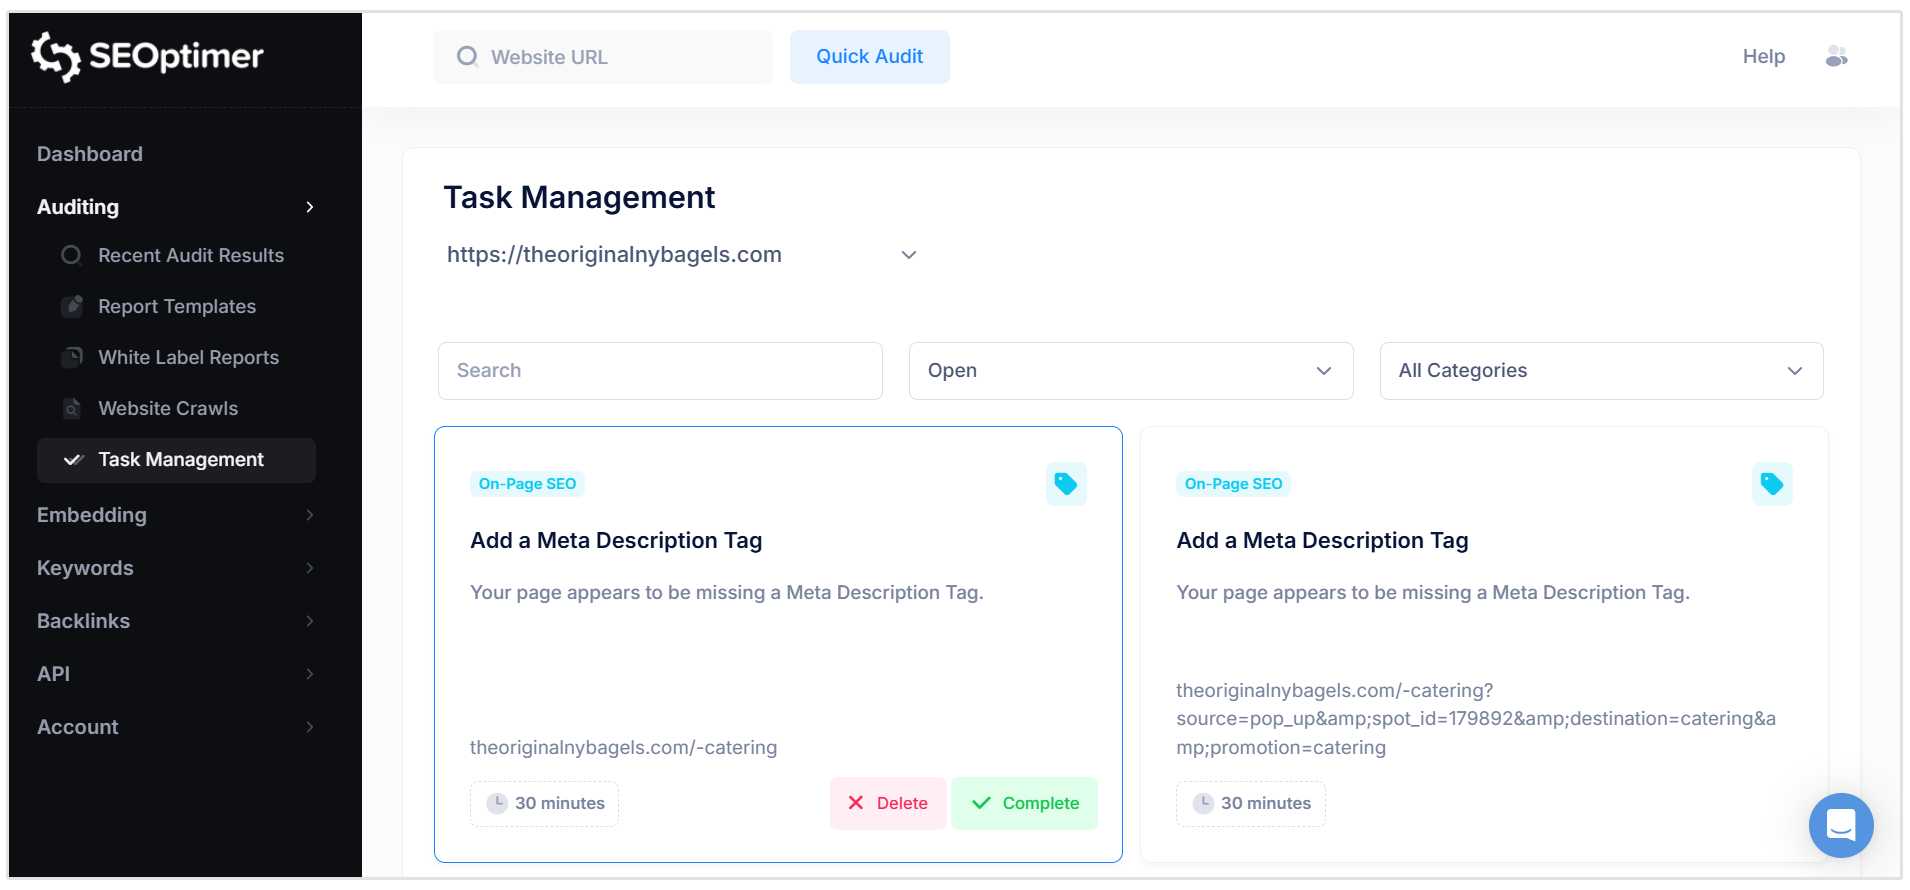Click the 30 minutes badge on second card
Viewport: 1910px width, 890px height.
[x=1251, y=803]
